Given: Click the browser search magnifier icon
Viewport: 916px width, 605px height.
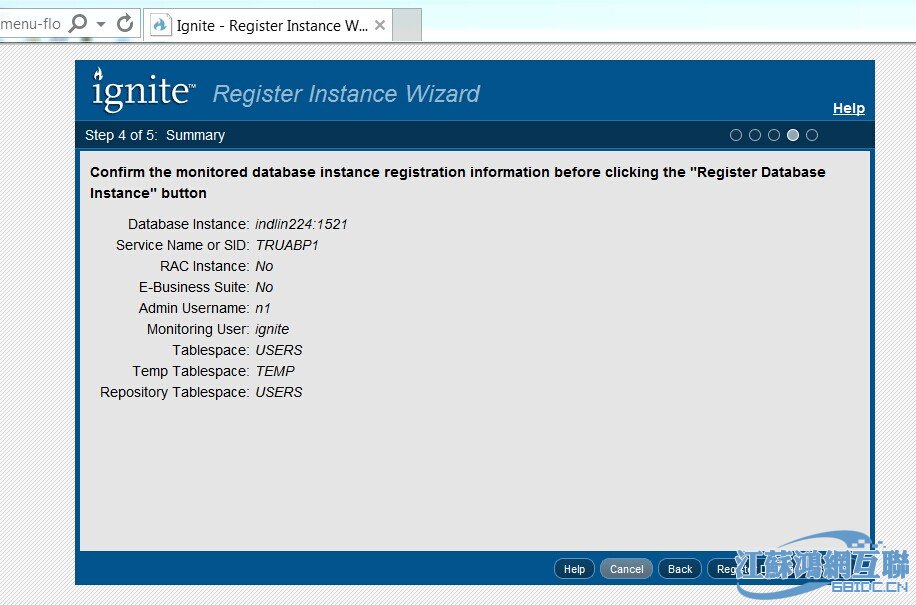Looking at the screenshot, I should (x=78, y=24).
